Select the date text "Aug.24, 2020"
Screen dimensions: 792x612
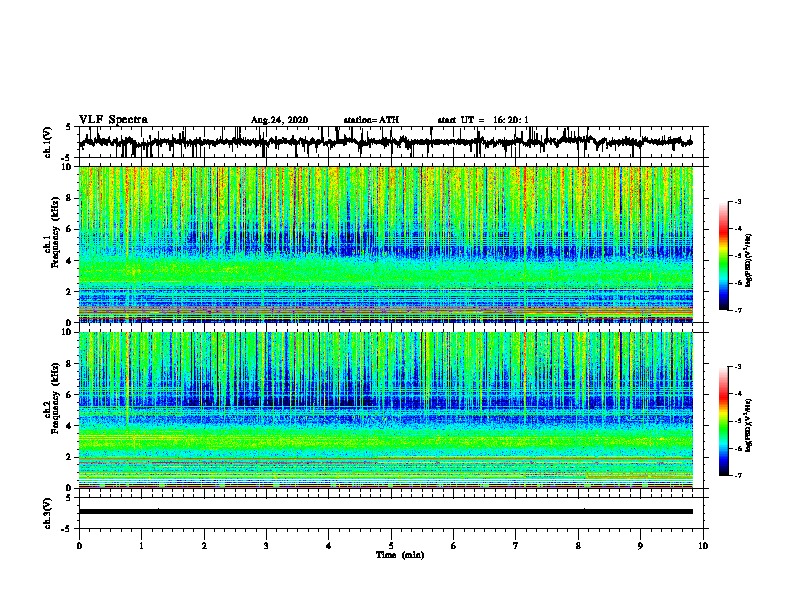pyautogui.click(x=279, y=120)
